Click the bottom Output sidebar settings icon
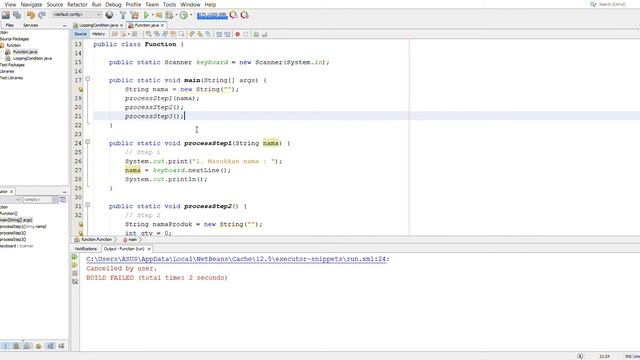640x360 pixels. tap(75, 282)
